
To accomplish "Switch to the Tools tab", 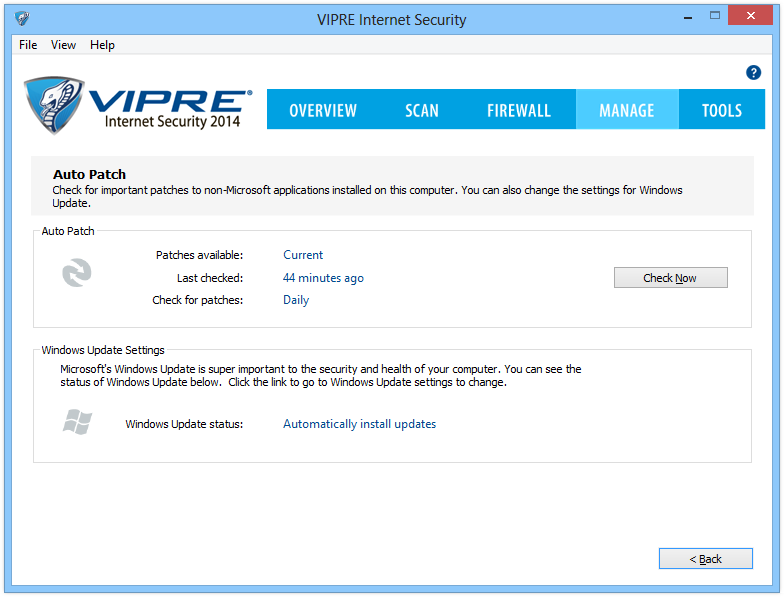I will (721, 110).
